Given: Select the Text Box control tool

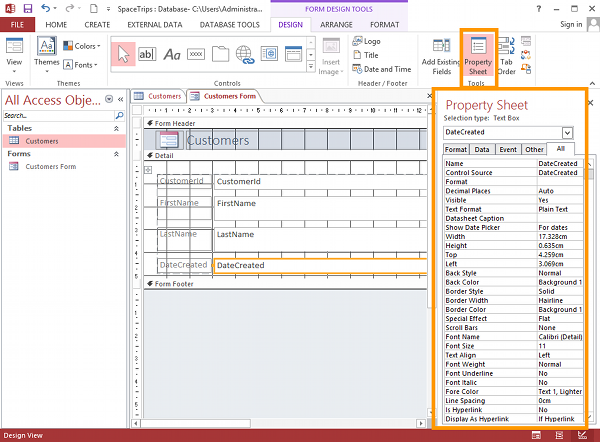Looking at the screenshot, I should [147, 54].
